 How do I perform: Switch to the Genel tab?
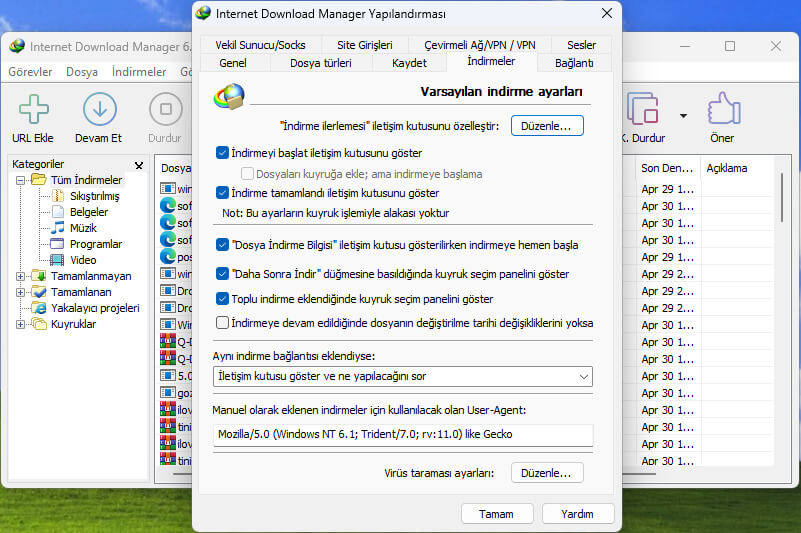coord(233,63)
